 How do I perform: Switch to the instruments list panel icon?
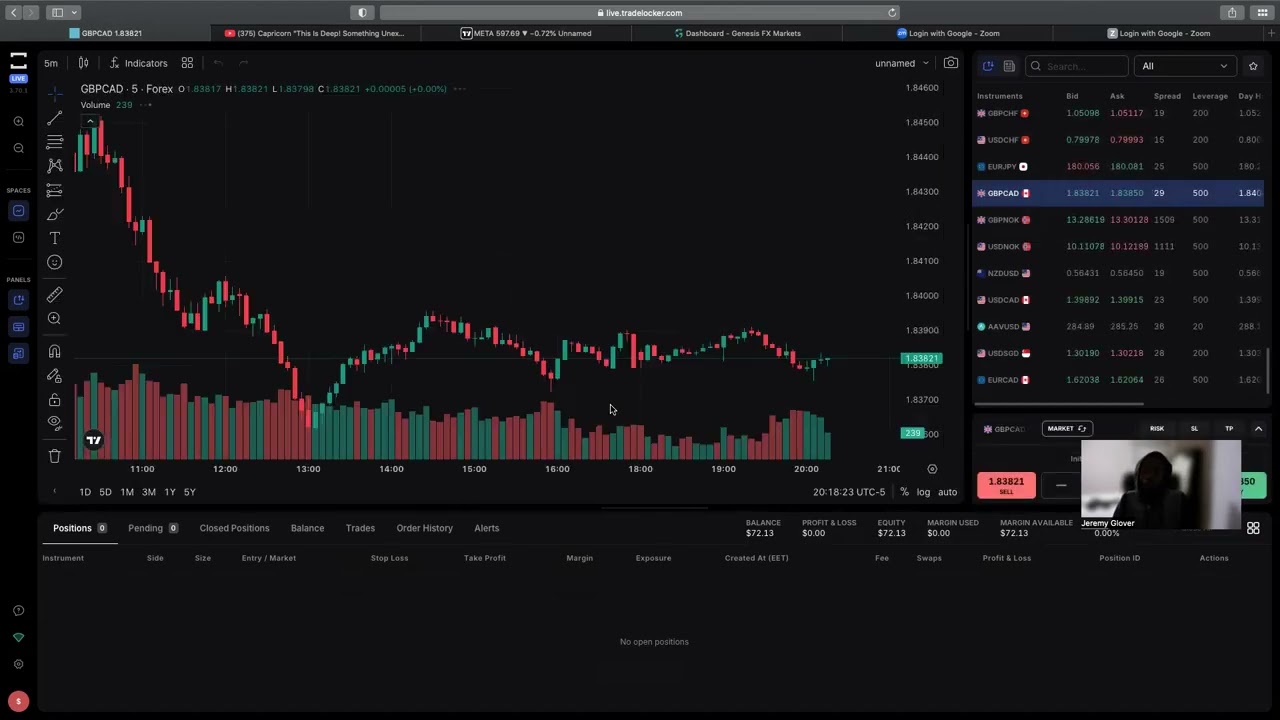click(x=988, y=66)
